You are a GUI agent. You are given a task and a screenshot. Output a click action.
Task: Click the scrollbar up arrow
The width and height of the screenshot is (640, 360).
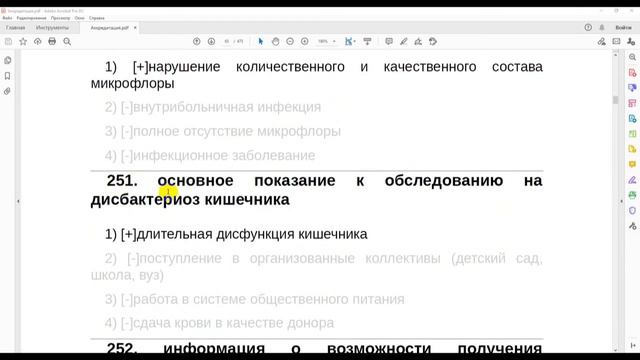616,54
